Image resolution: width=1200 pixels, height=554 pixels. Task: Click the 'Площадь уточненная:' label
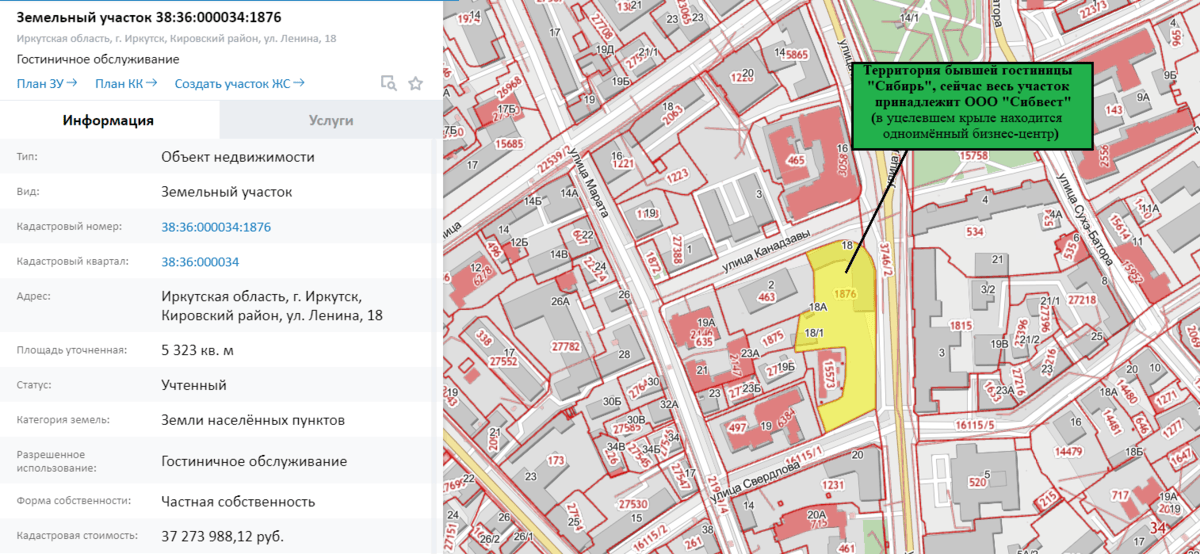pos(72,350)
